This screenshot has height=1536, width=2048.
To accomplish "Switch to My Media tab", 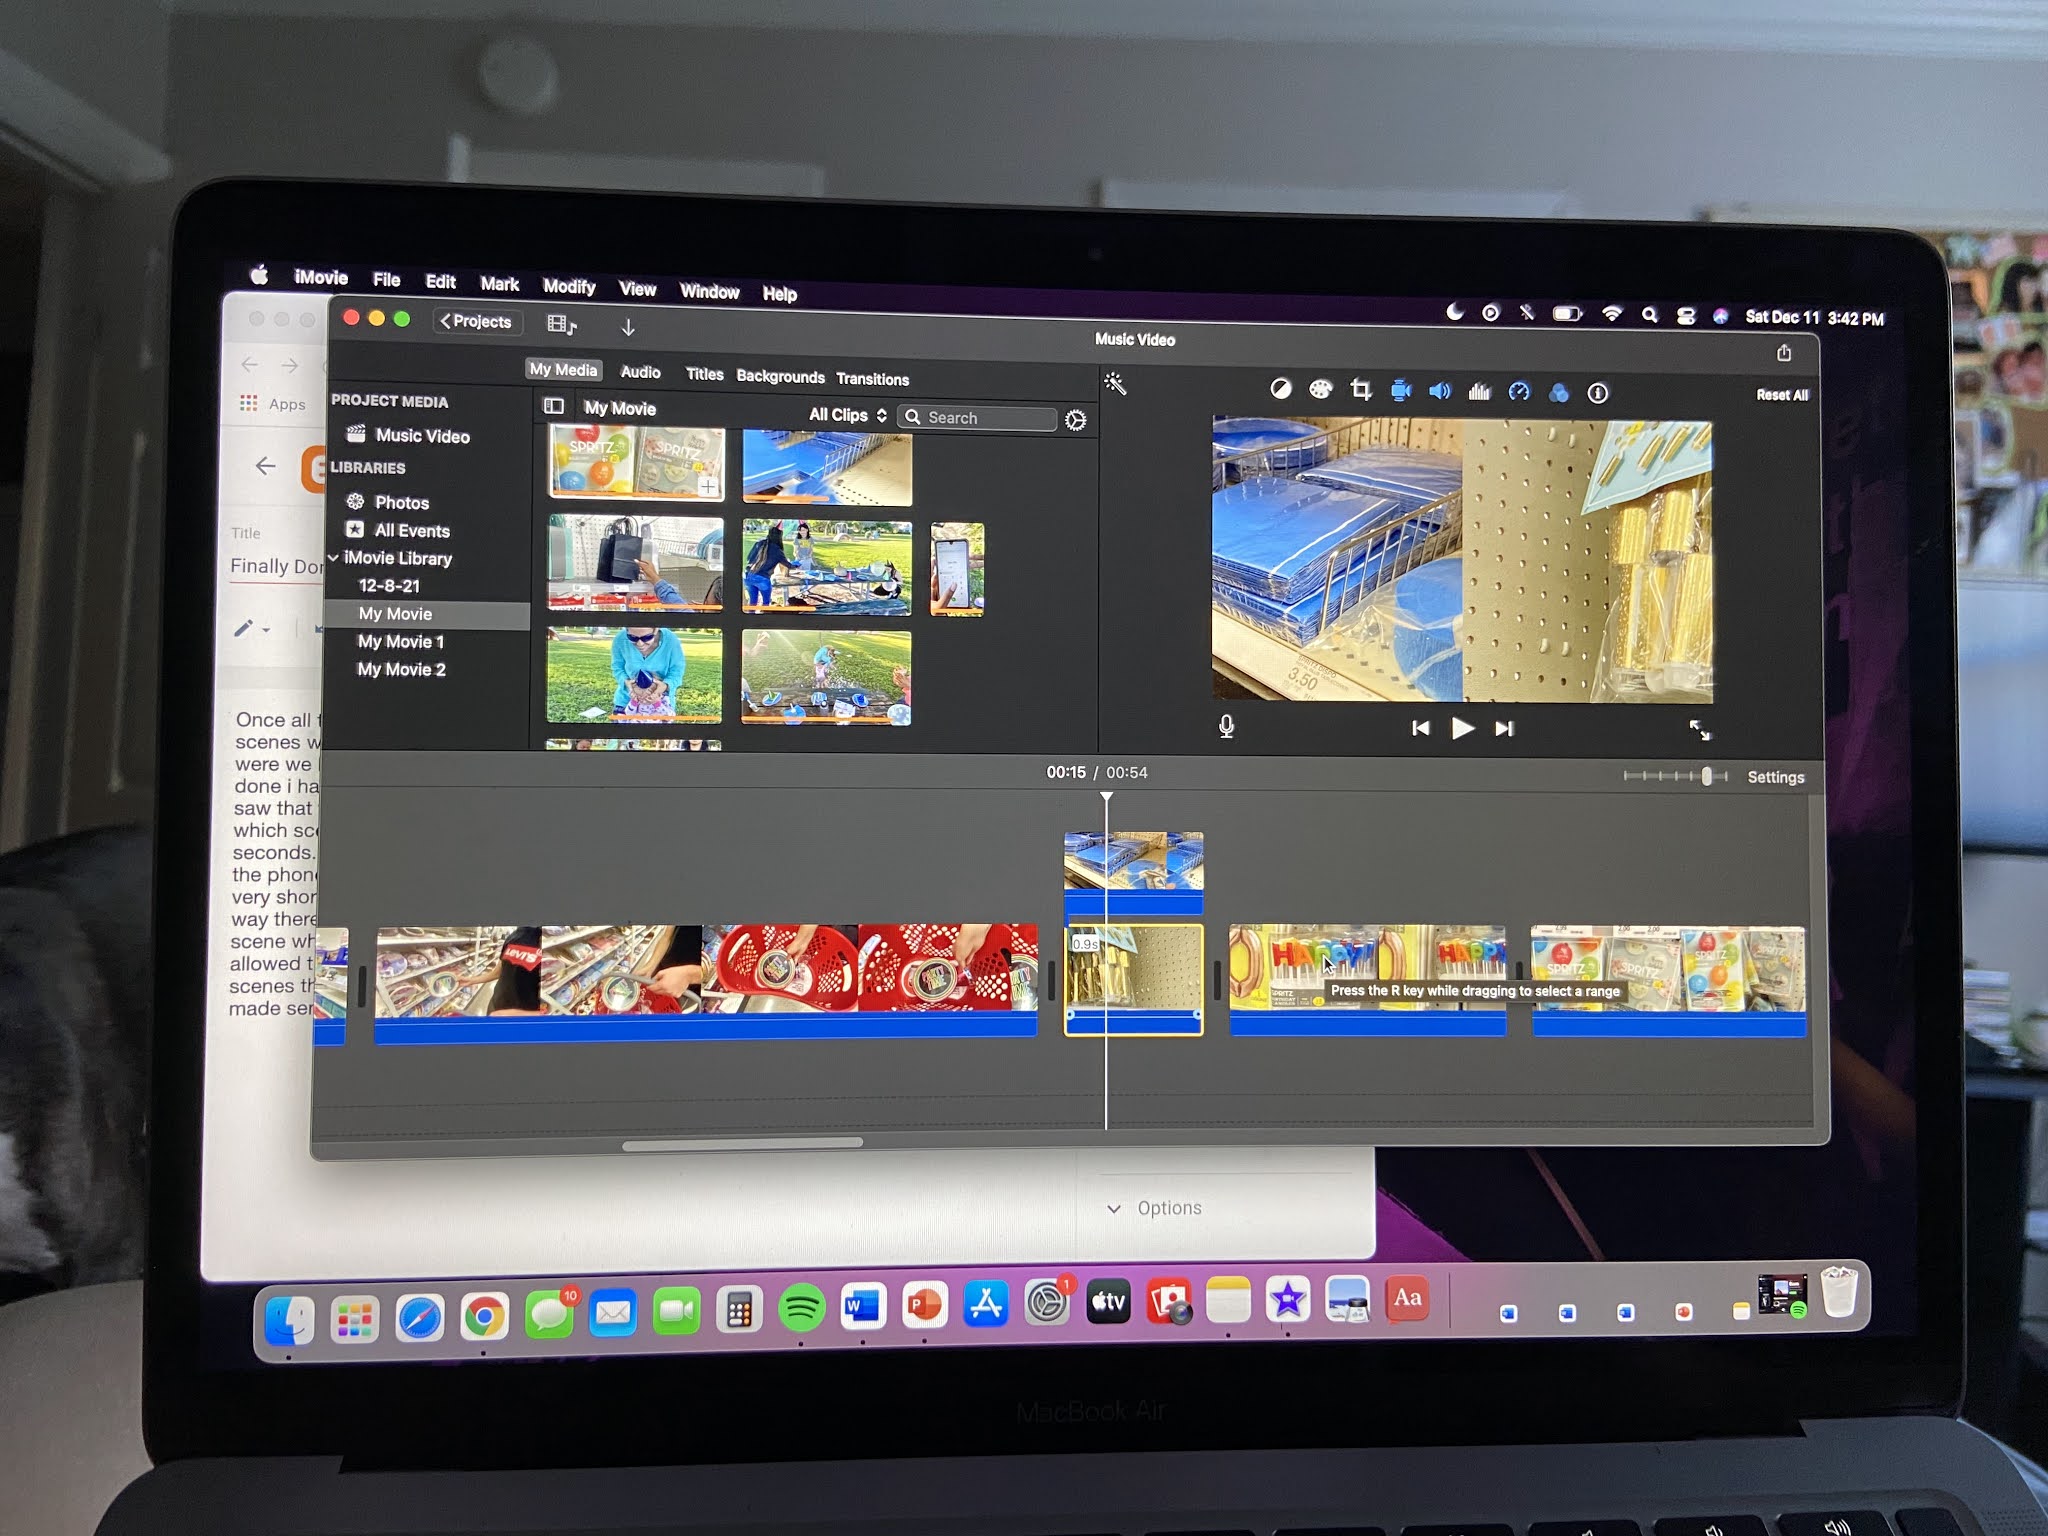I will coord(563,369).
